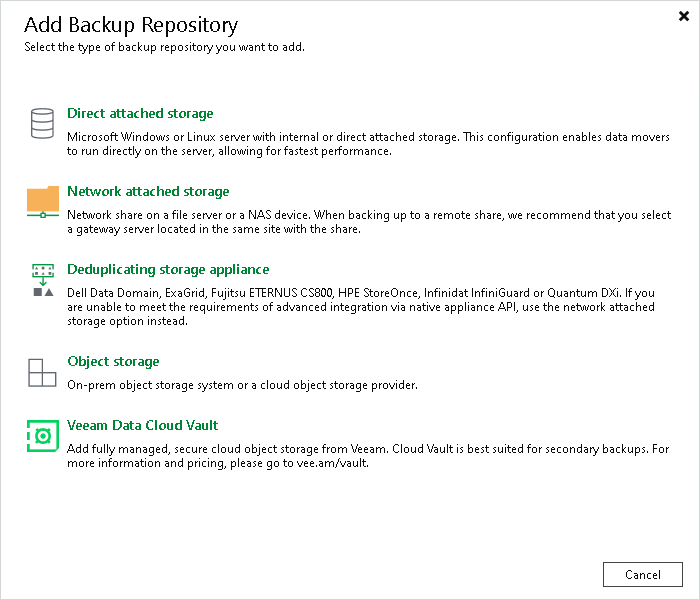
Task: Click the 'Select the type of backup repository' subtitle
Action: (165, 47)
